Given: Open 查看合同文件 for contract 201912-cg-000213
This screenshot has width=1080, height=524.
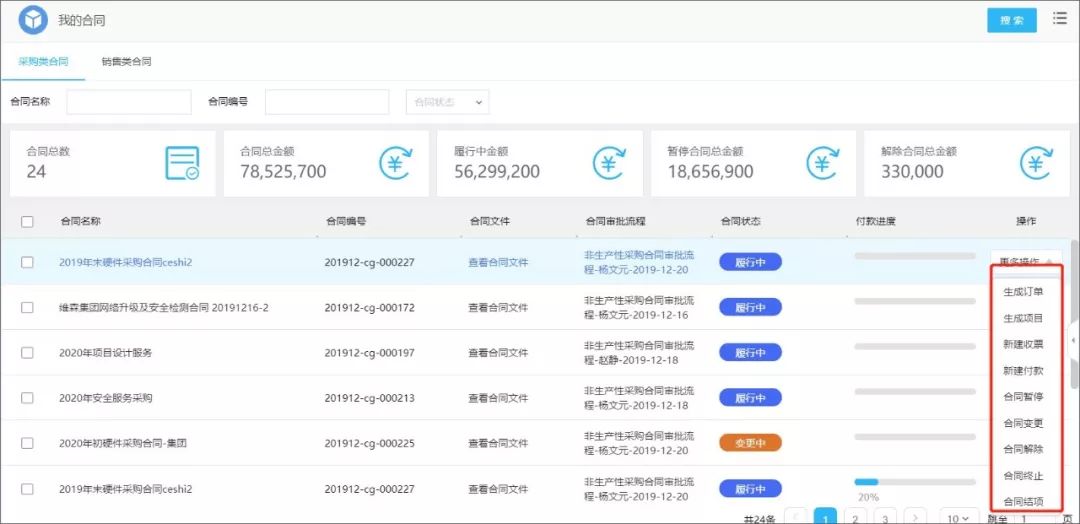Looking at the screenshot, I should pos(498,398).
